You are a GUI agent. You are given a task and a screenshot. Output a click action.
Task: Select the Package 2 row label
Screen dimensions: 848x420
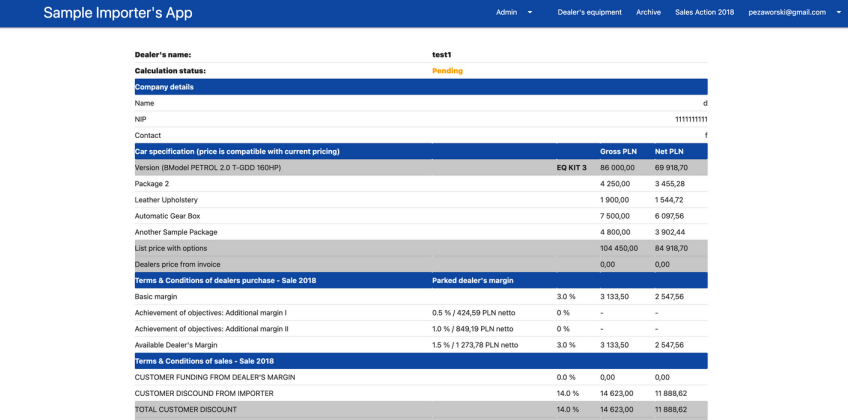pos(152,184)
